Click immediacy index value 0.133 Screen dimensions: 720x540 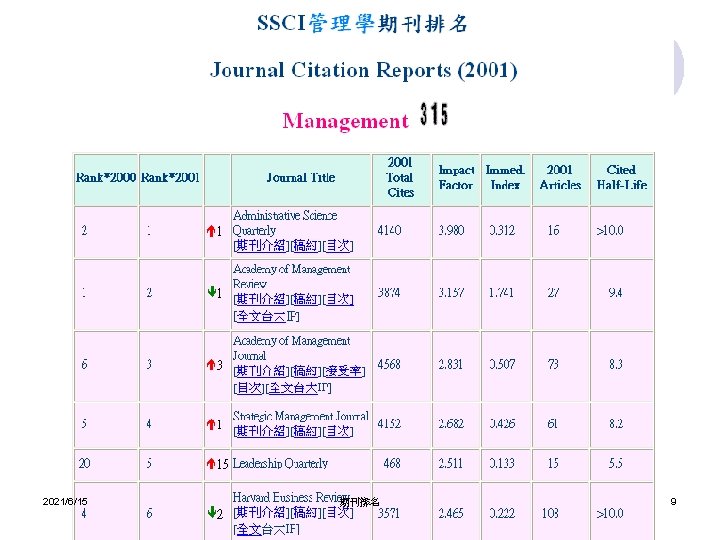[501, 463]
